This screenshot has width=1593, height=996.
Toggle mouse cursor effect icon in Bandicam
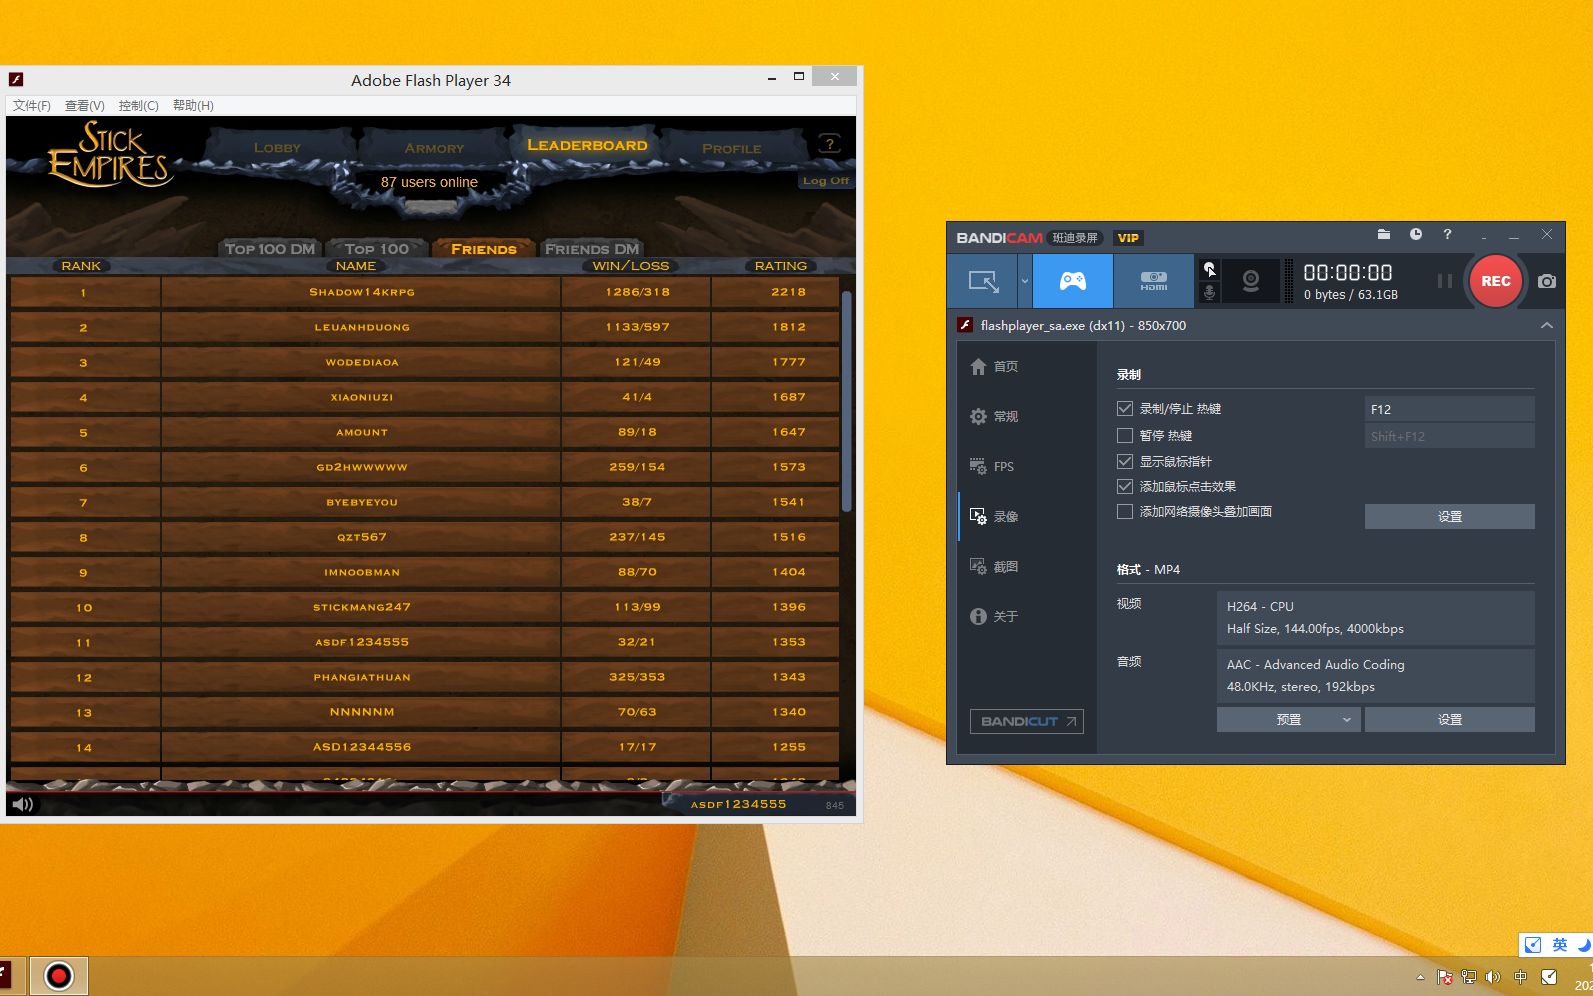pos(1209,269)
